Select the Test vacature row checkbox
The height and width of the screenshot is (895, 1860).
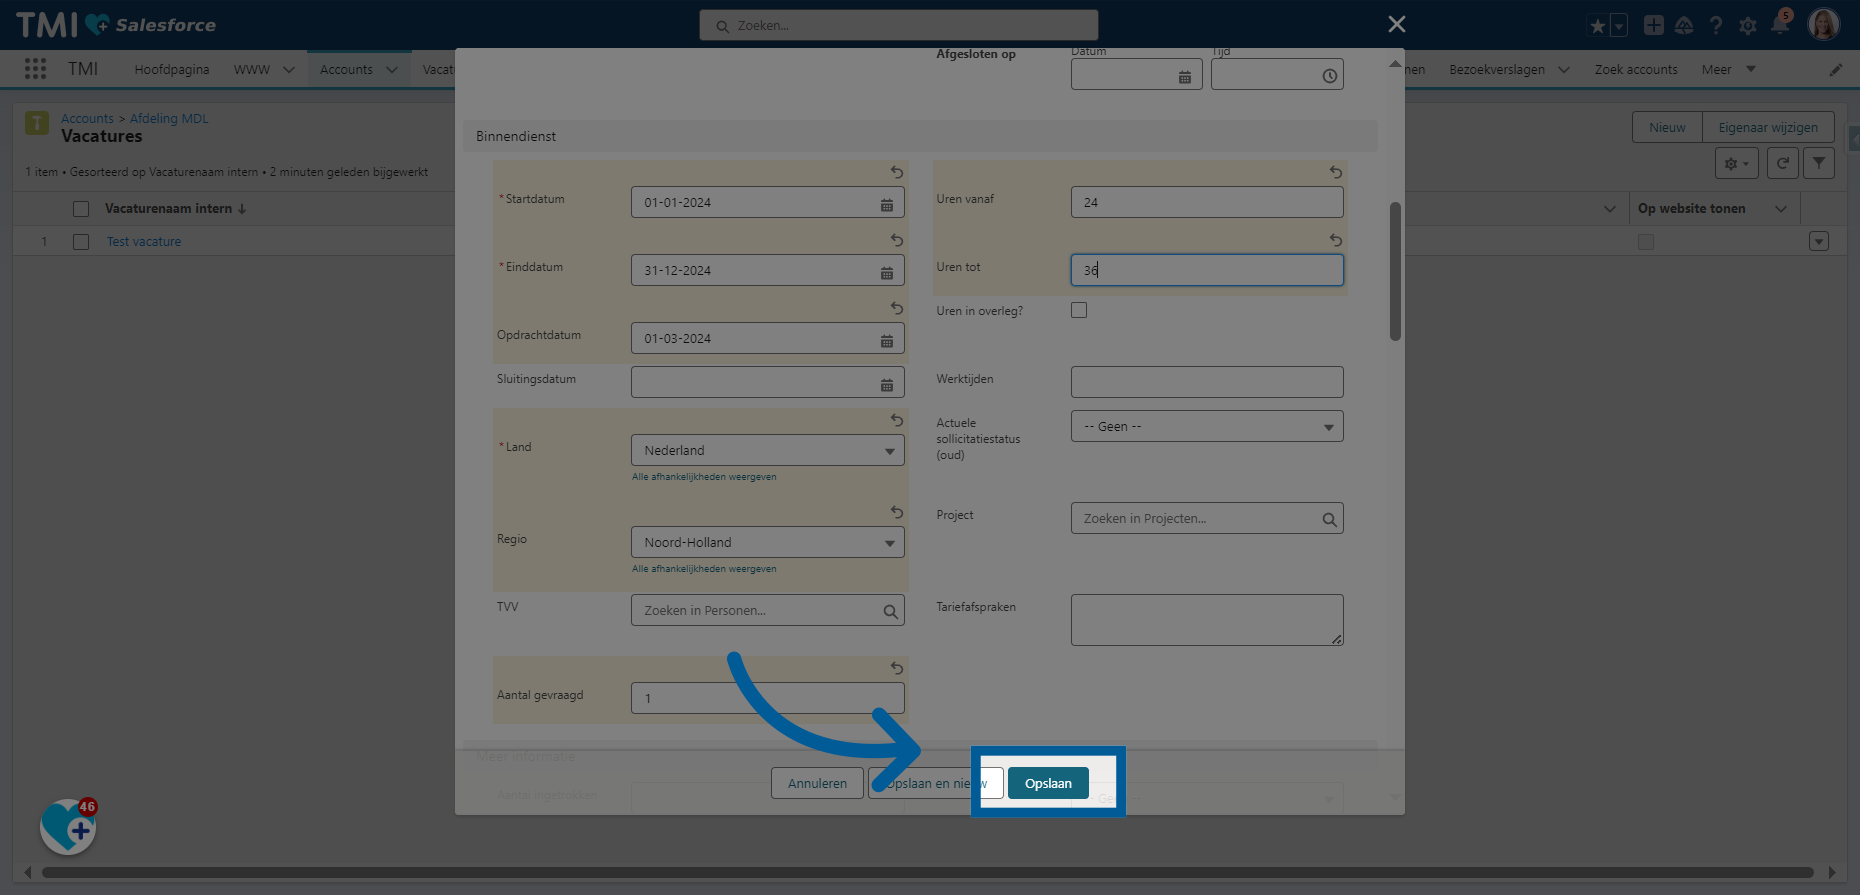[x=81, y=242]
